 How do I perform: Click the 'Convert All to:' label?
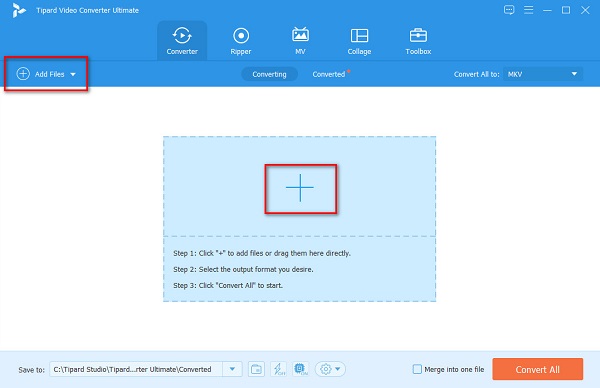click(477, 74)
